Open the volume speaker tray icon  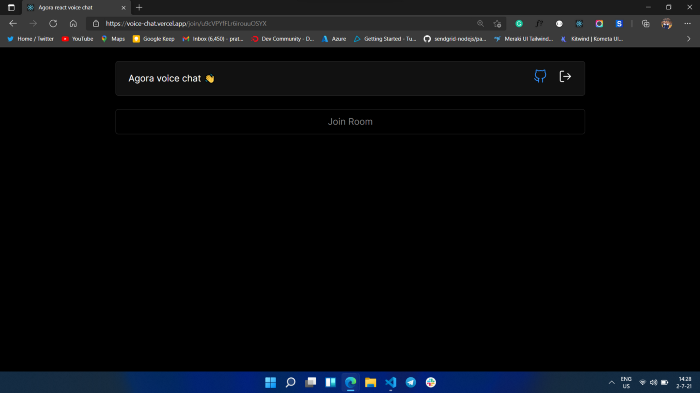(654, 382)
